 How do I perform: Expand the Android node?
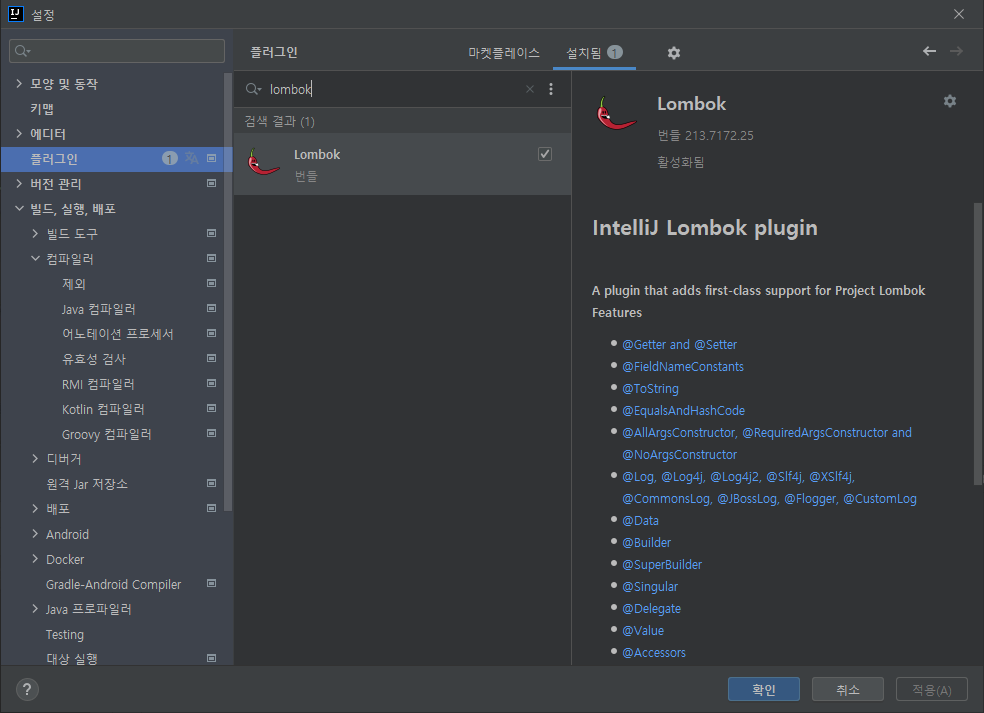tap(35, 533)
